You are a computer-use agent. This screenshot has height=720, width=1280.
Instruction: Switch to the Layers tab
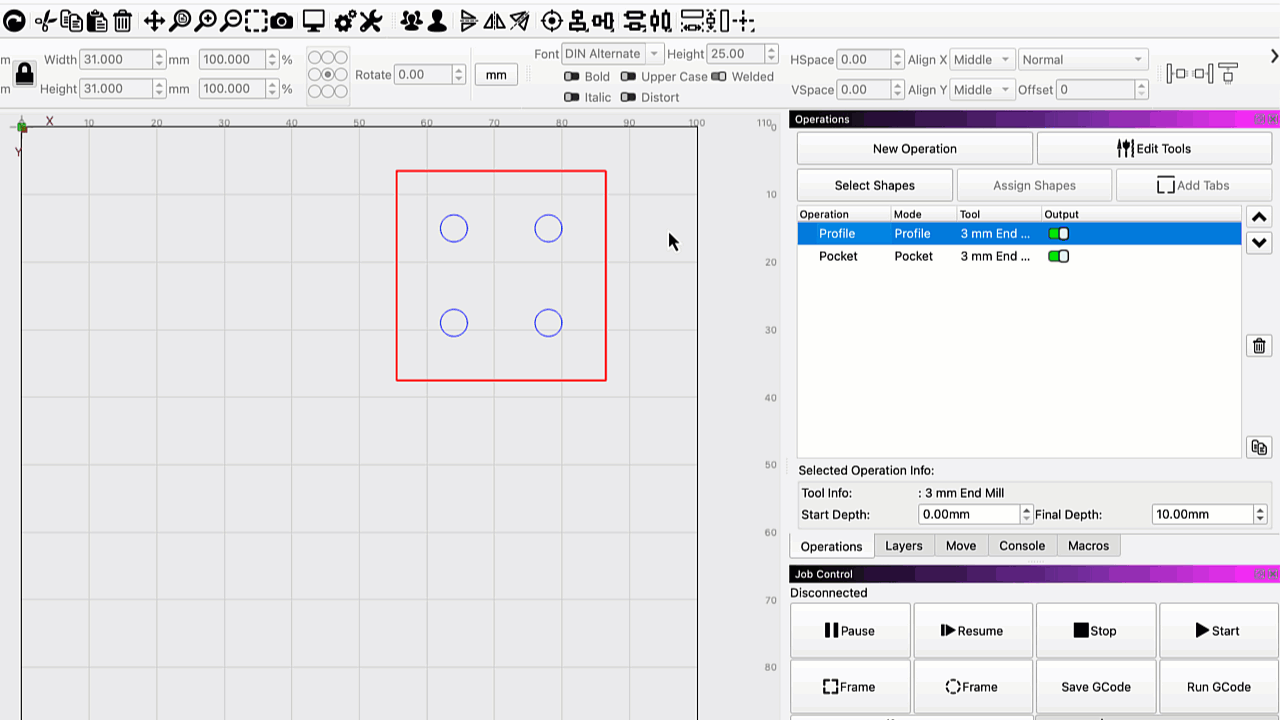coord(903,546)
